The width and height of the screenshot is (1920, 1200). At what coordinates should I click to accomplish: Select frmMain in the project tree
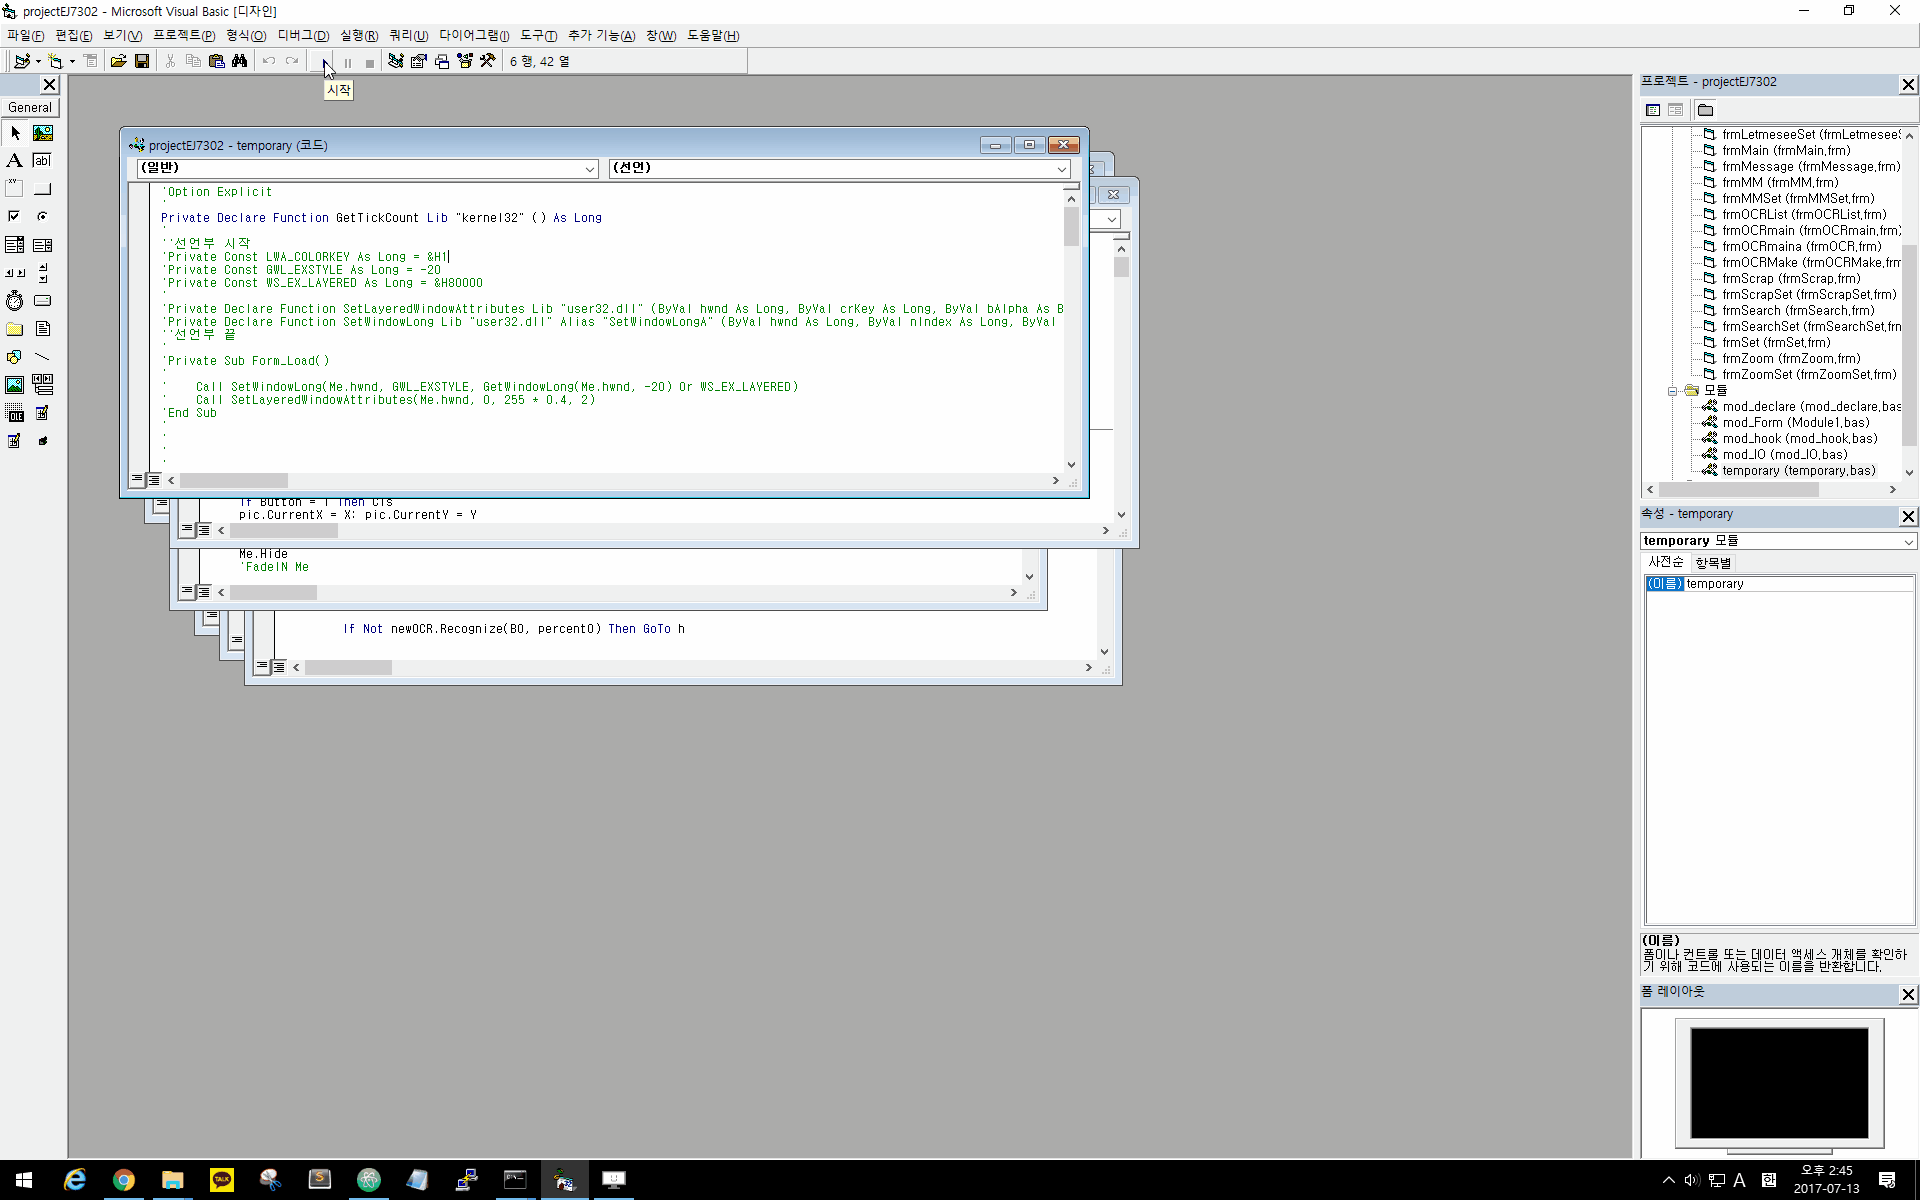pyautogui.click(x=1786, y=151)
